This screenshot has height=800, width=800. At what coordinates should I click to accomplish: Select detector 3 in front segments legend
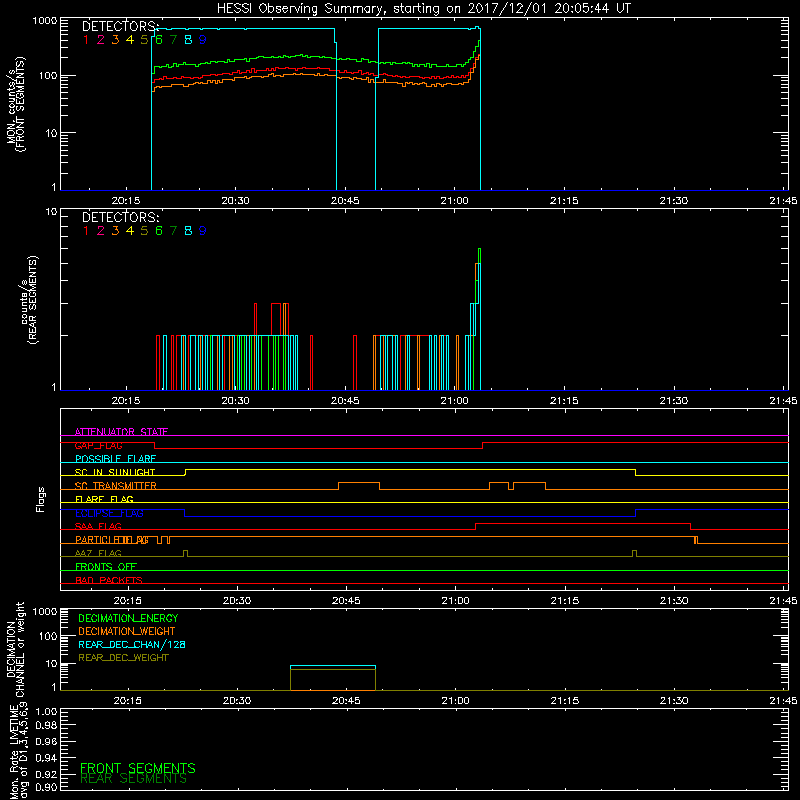[115, 40]
